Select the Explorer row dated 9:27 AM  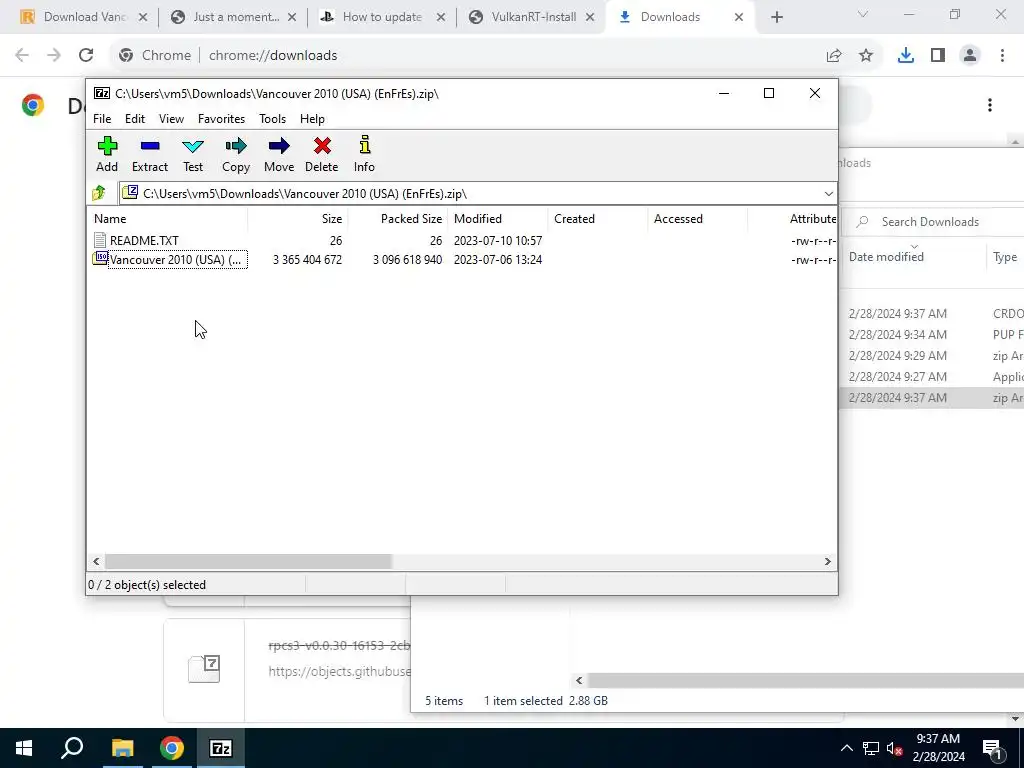(933, 376)
